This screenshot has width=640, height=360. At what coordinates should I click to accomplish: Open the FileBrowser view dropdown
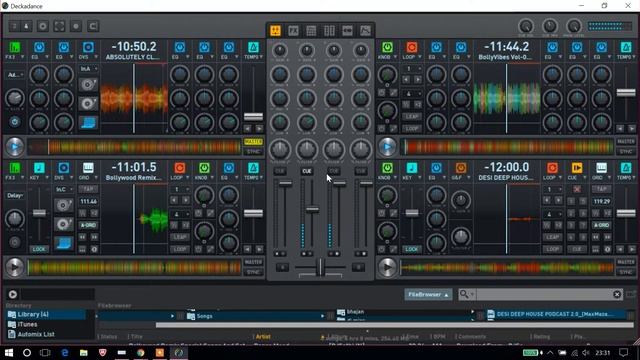point(428,294)
